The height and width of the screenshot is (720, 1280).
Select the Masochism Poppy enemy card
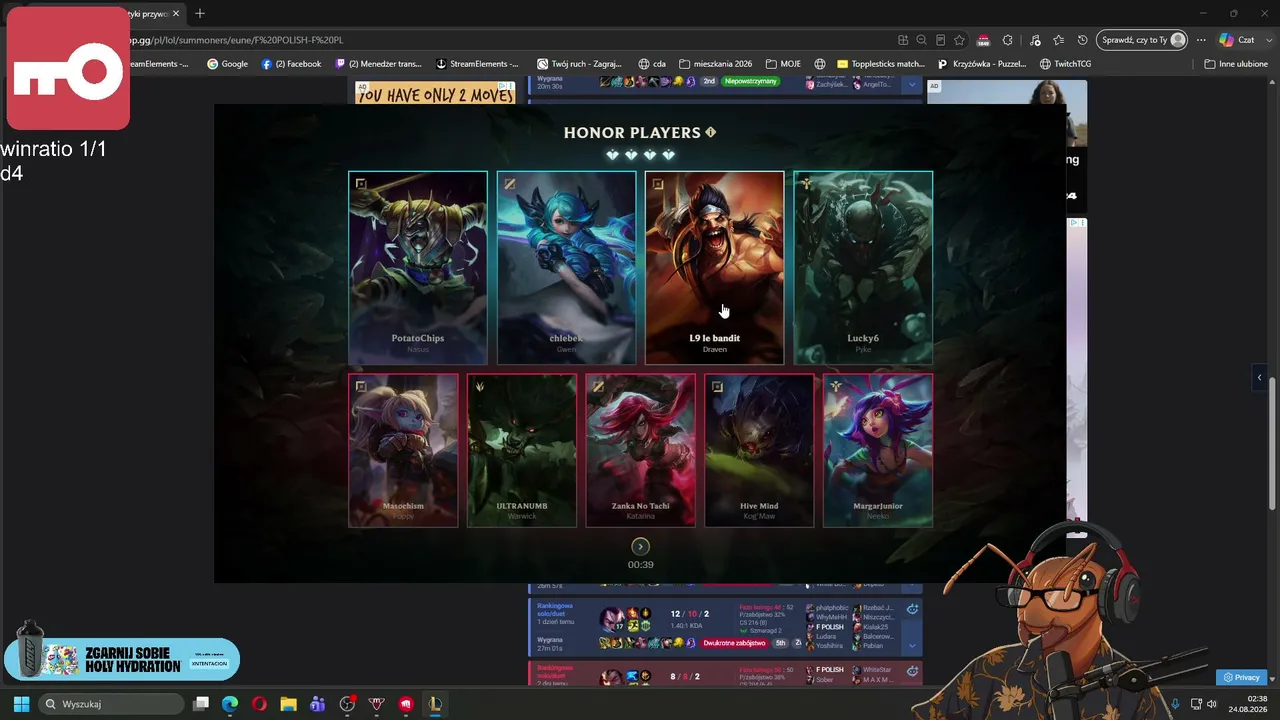tap(403, 450)
